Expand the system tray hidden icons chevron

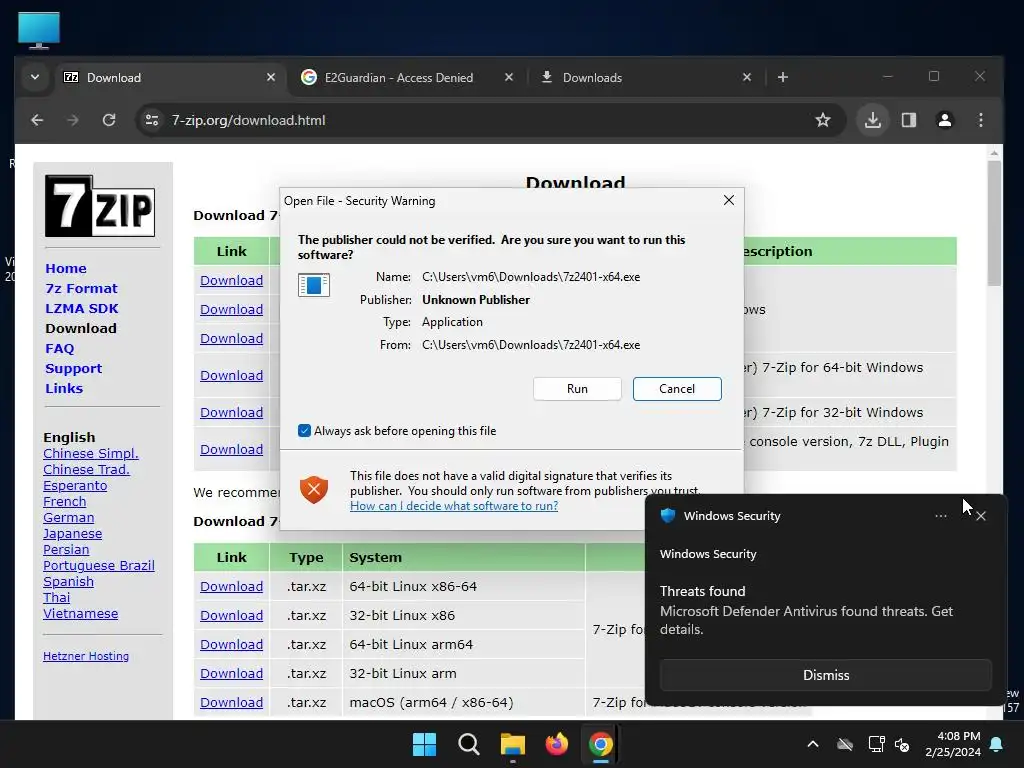[x=812, y=744]
